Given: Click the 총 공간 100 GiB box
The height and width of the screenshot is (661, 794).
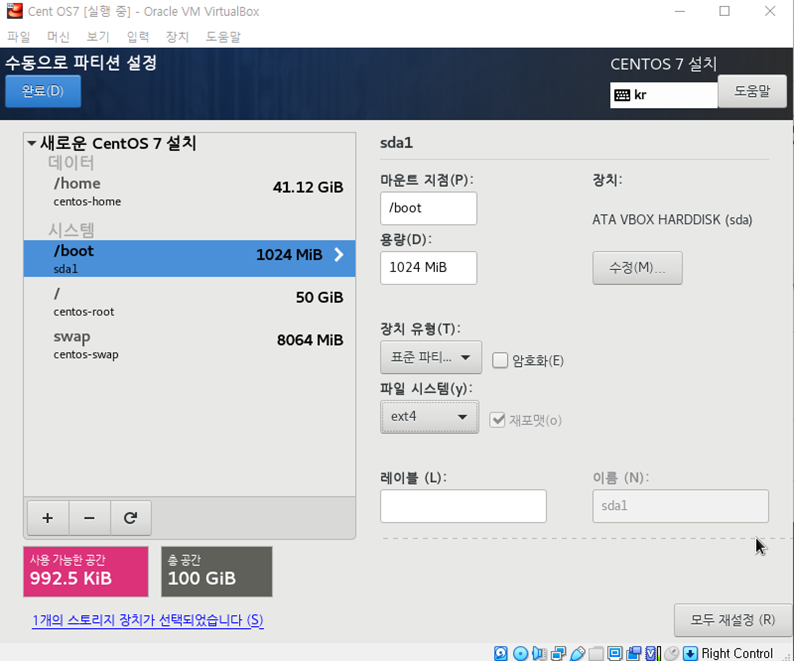Looking at the screenshot, I should point(217,571).
